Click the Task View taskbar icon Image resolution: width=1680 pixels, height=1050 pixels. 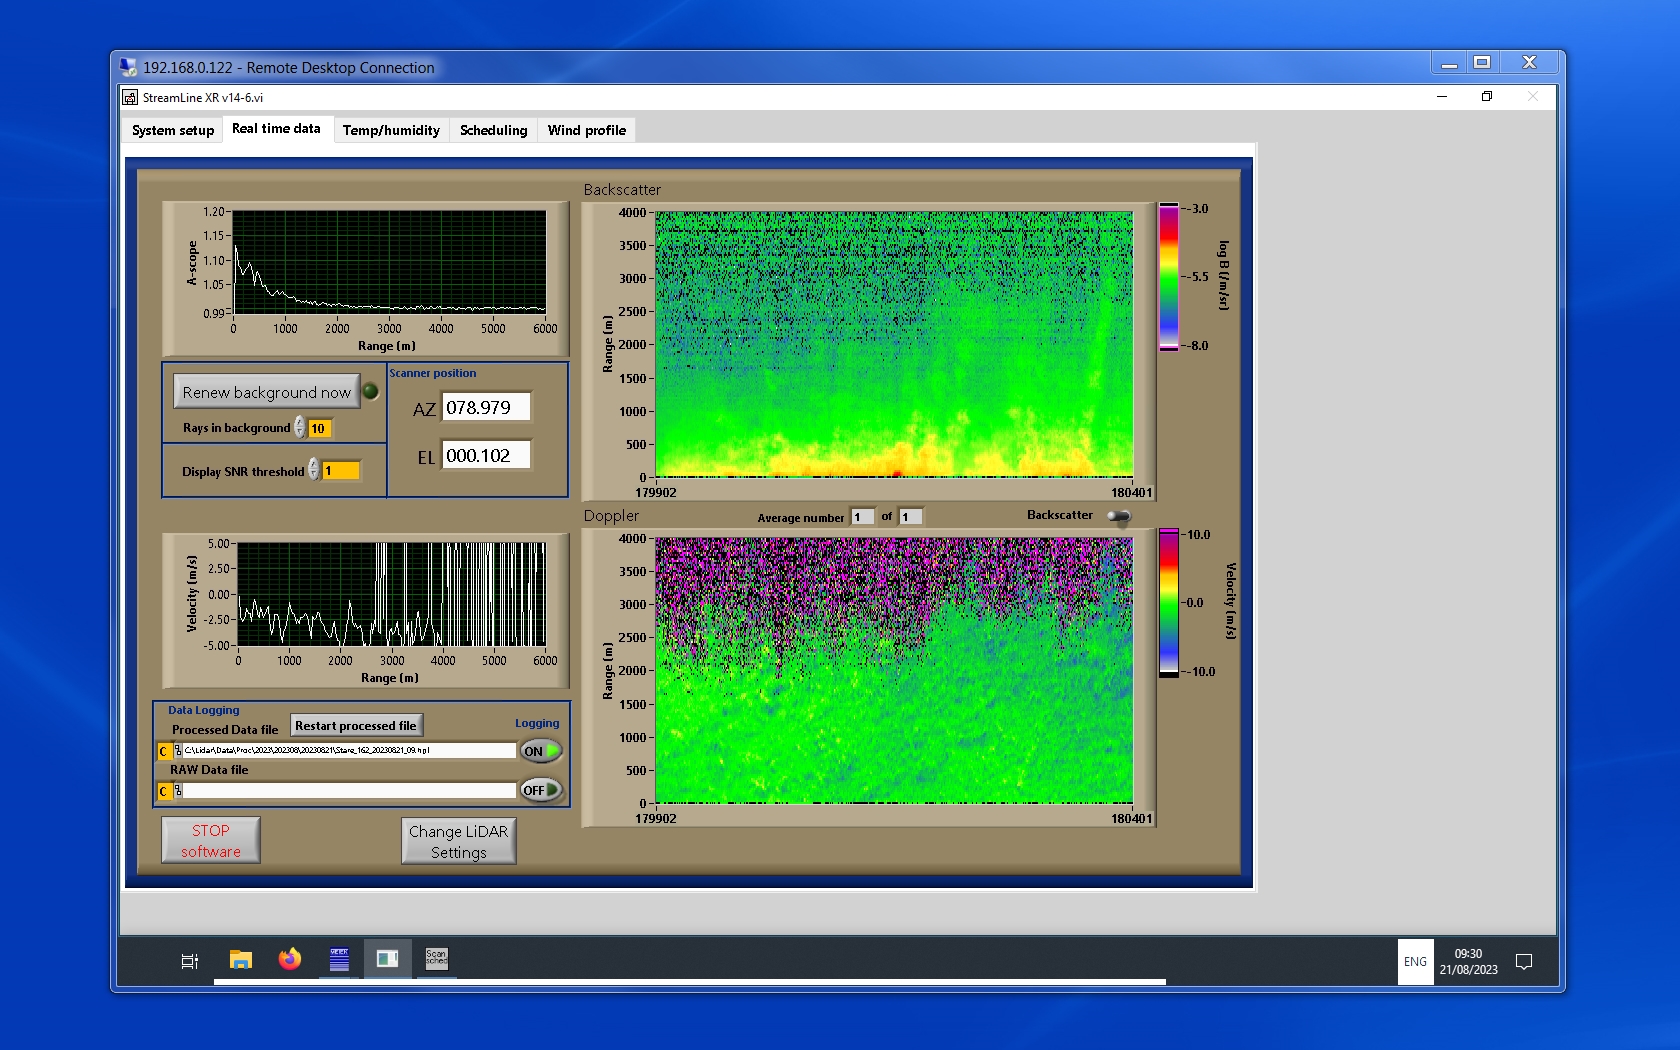click(x=189, y=961)
